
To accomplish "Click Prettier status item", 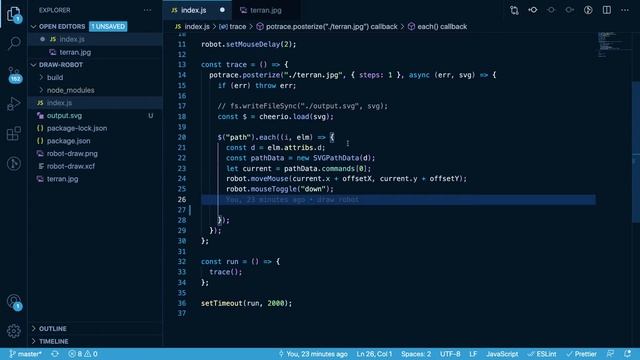I will coord(581,354).
